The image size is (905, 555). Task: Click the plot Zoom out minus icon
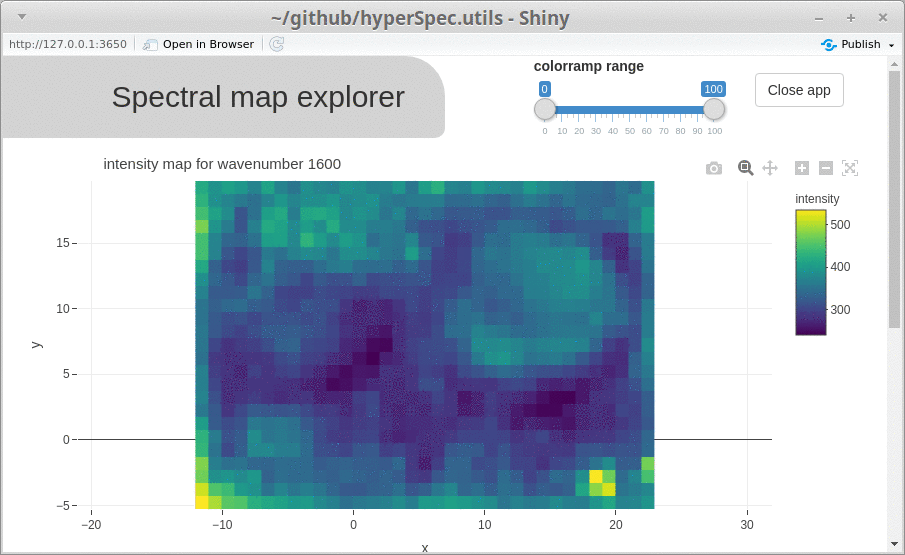[x=826, y=168]
